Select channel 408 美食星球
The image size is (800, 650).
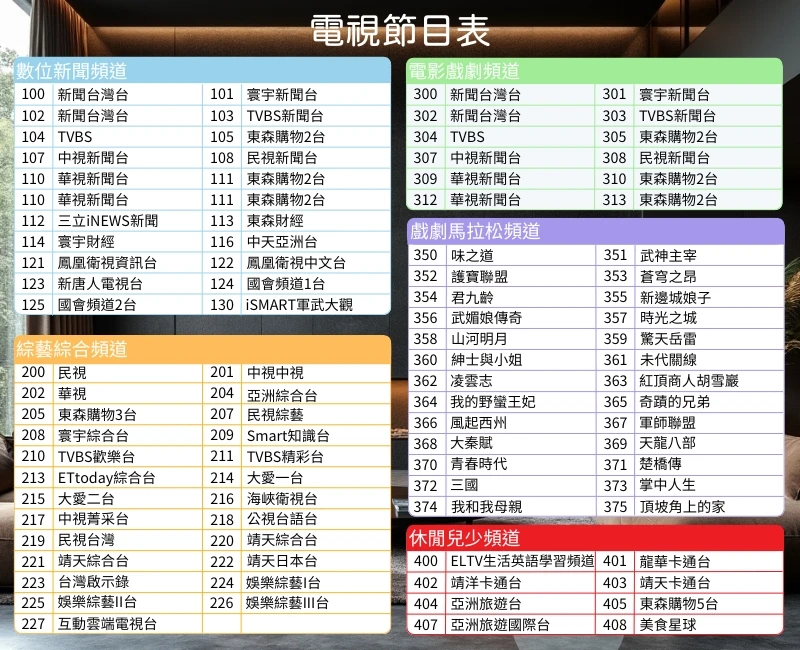pyautogui.click(x=668, y=625)
